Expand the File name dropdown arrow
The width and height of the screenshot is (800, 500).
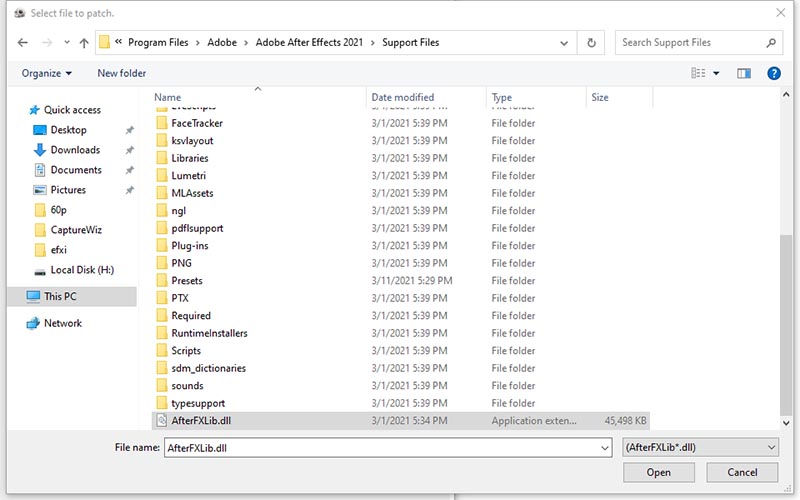pyautogui.click(x=605, y=447)
